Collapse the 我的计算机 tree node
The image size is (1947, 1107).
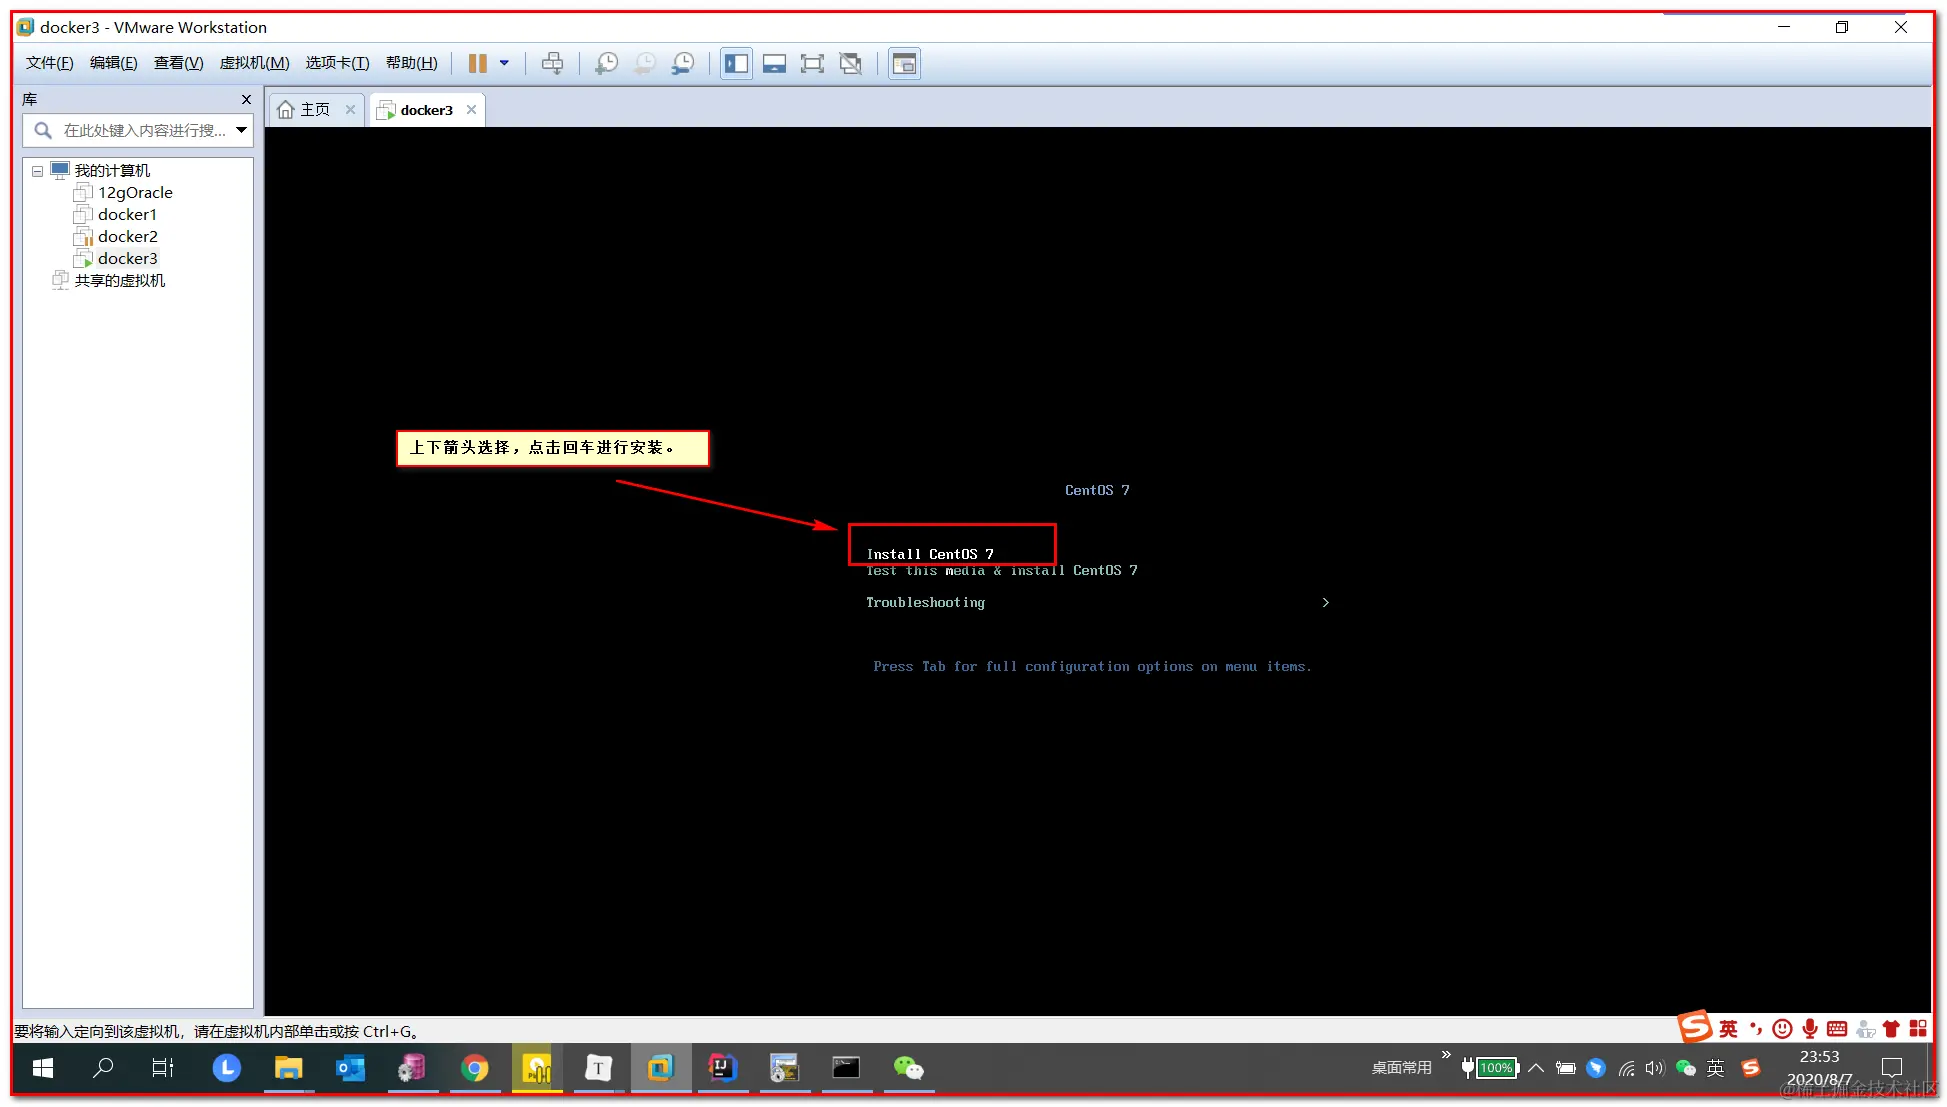click(x=38, y=171)
